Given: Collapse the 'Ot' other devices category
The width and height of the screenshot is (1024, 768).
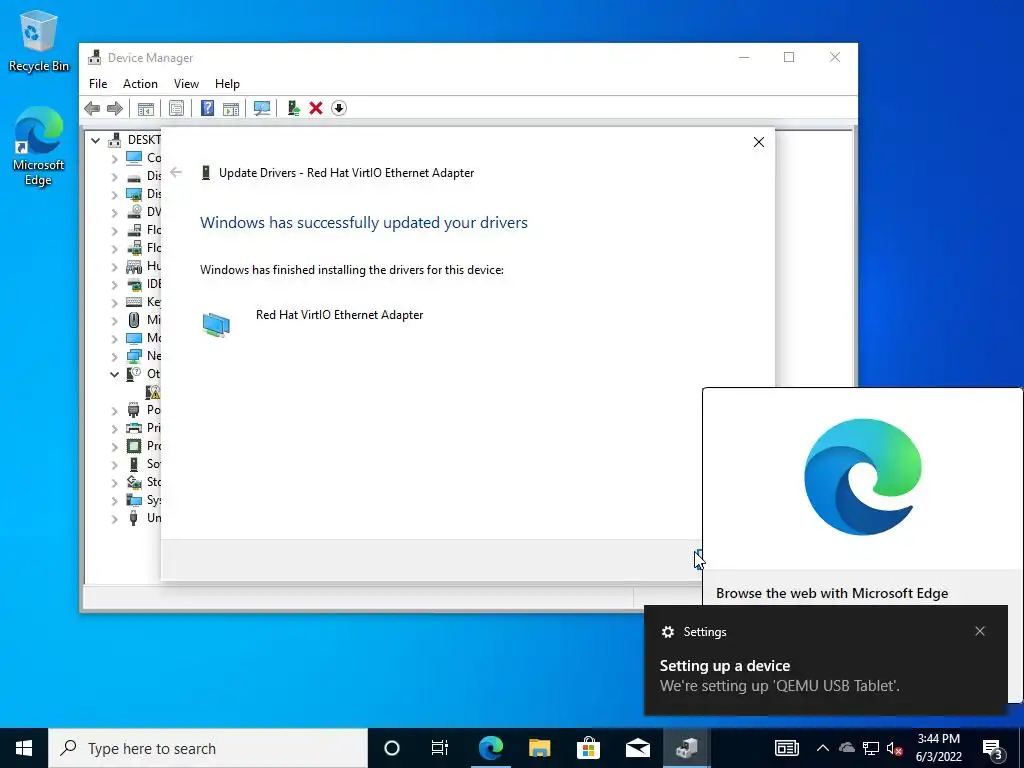Looking at the screenshot, I should (x=114, y=374).
